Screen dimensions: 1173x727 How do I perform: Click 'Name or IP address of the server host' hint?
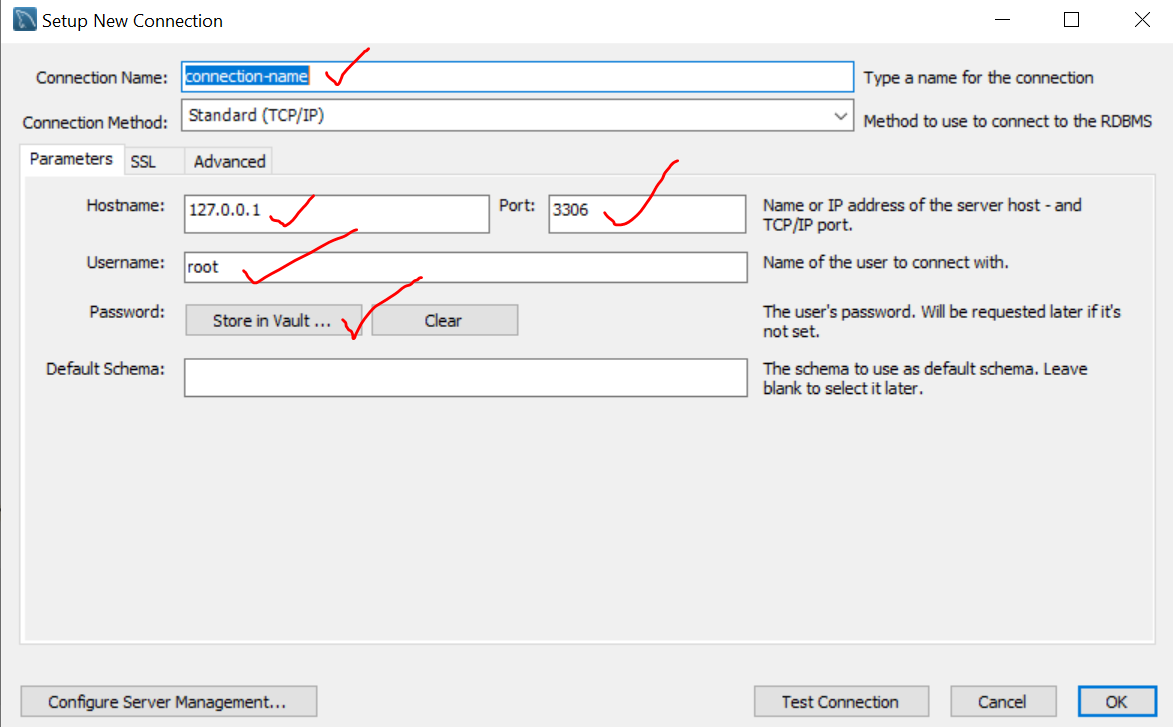tap(922, 215)
